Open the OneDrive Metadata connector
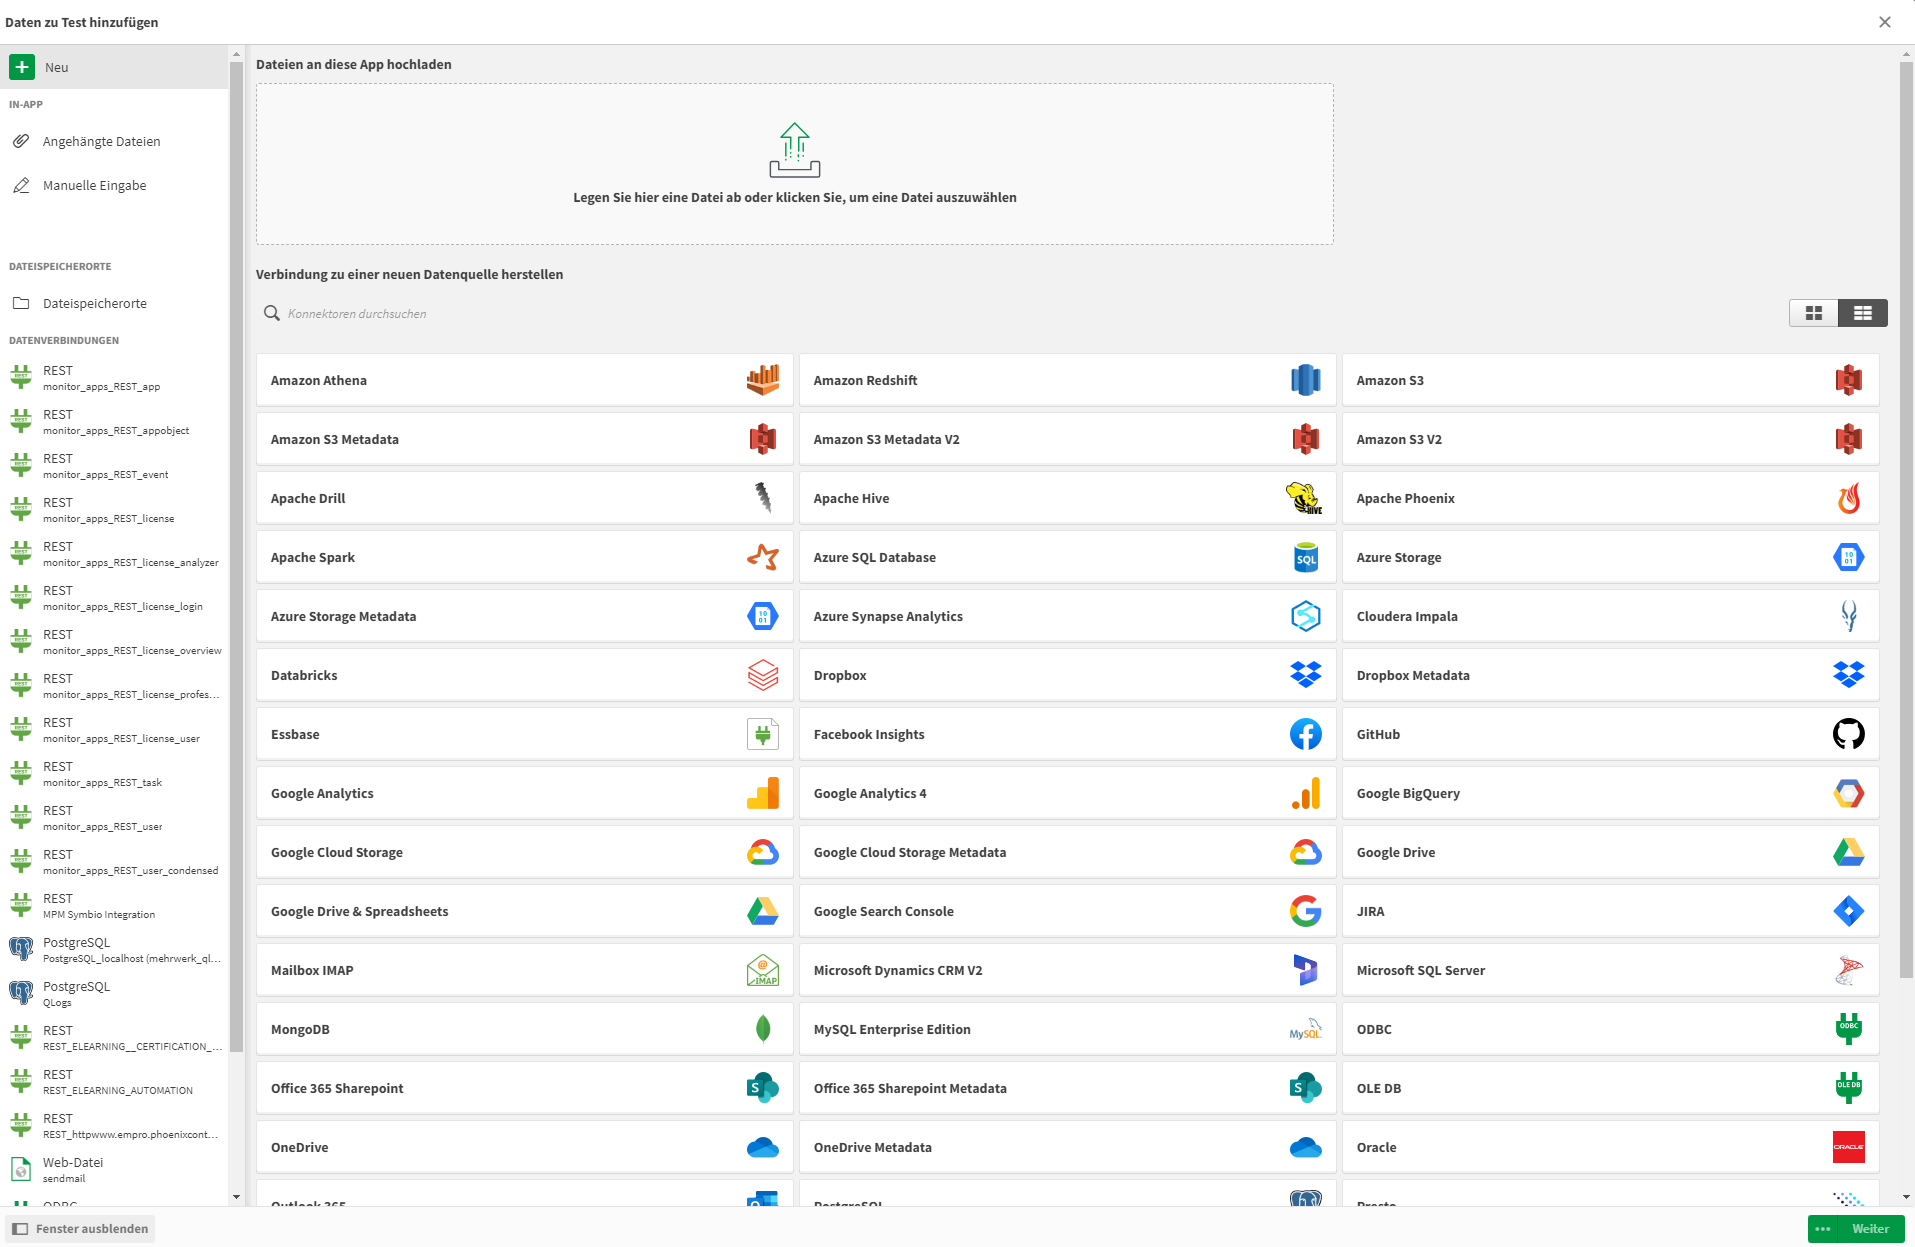 (x=1067, y=1147)
